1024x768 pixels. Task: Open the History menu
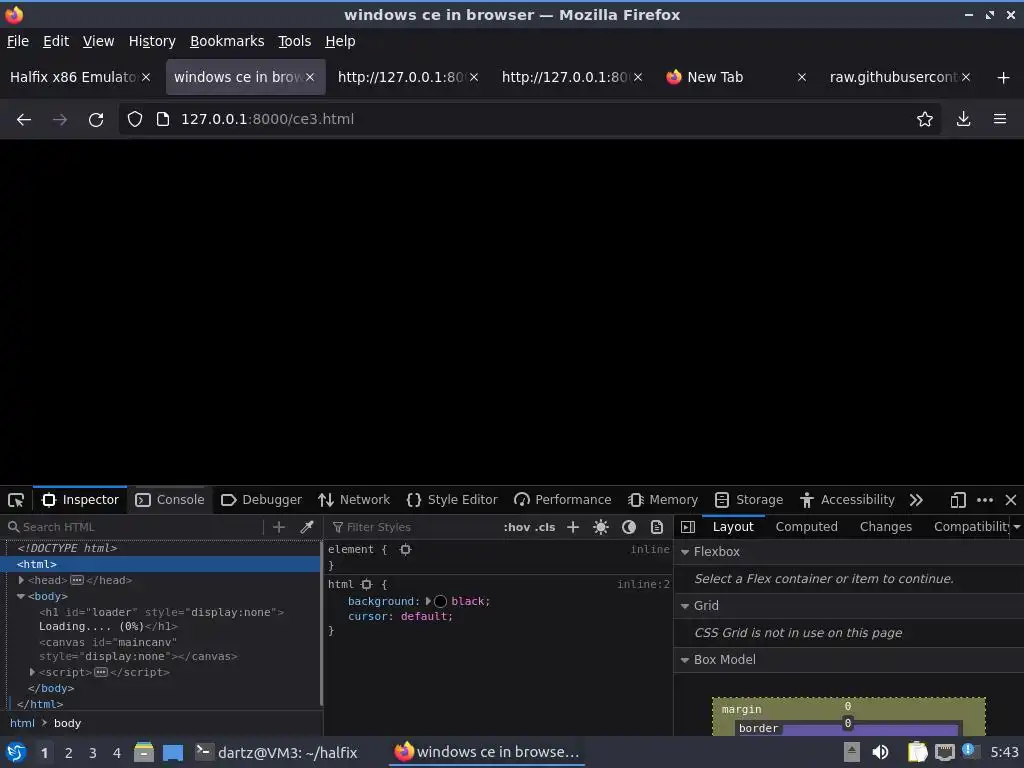[x=152, y=41]
